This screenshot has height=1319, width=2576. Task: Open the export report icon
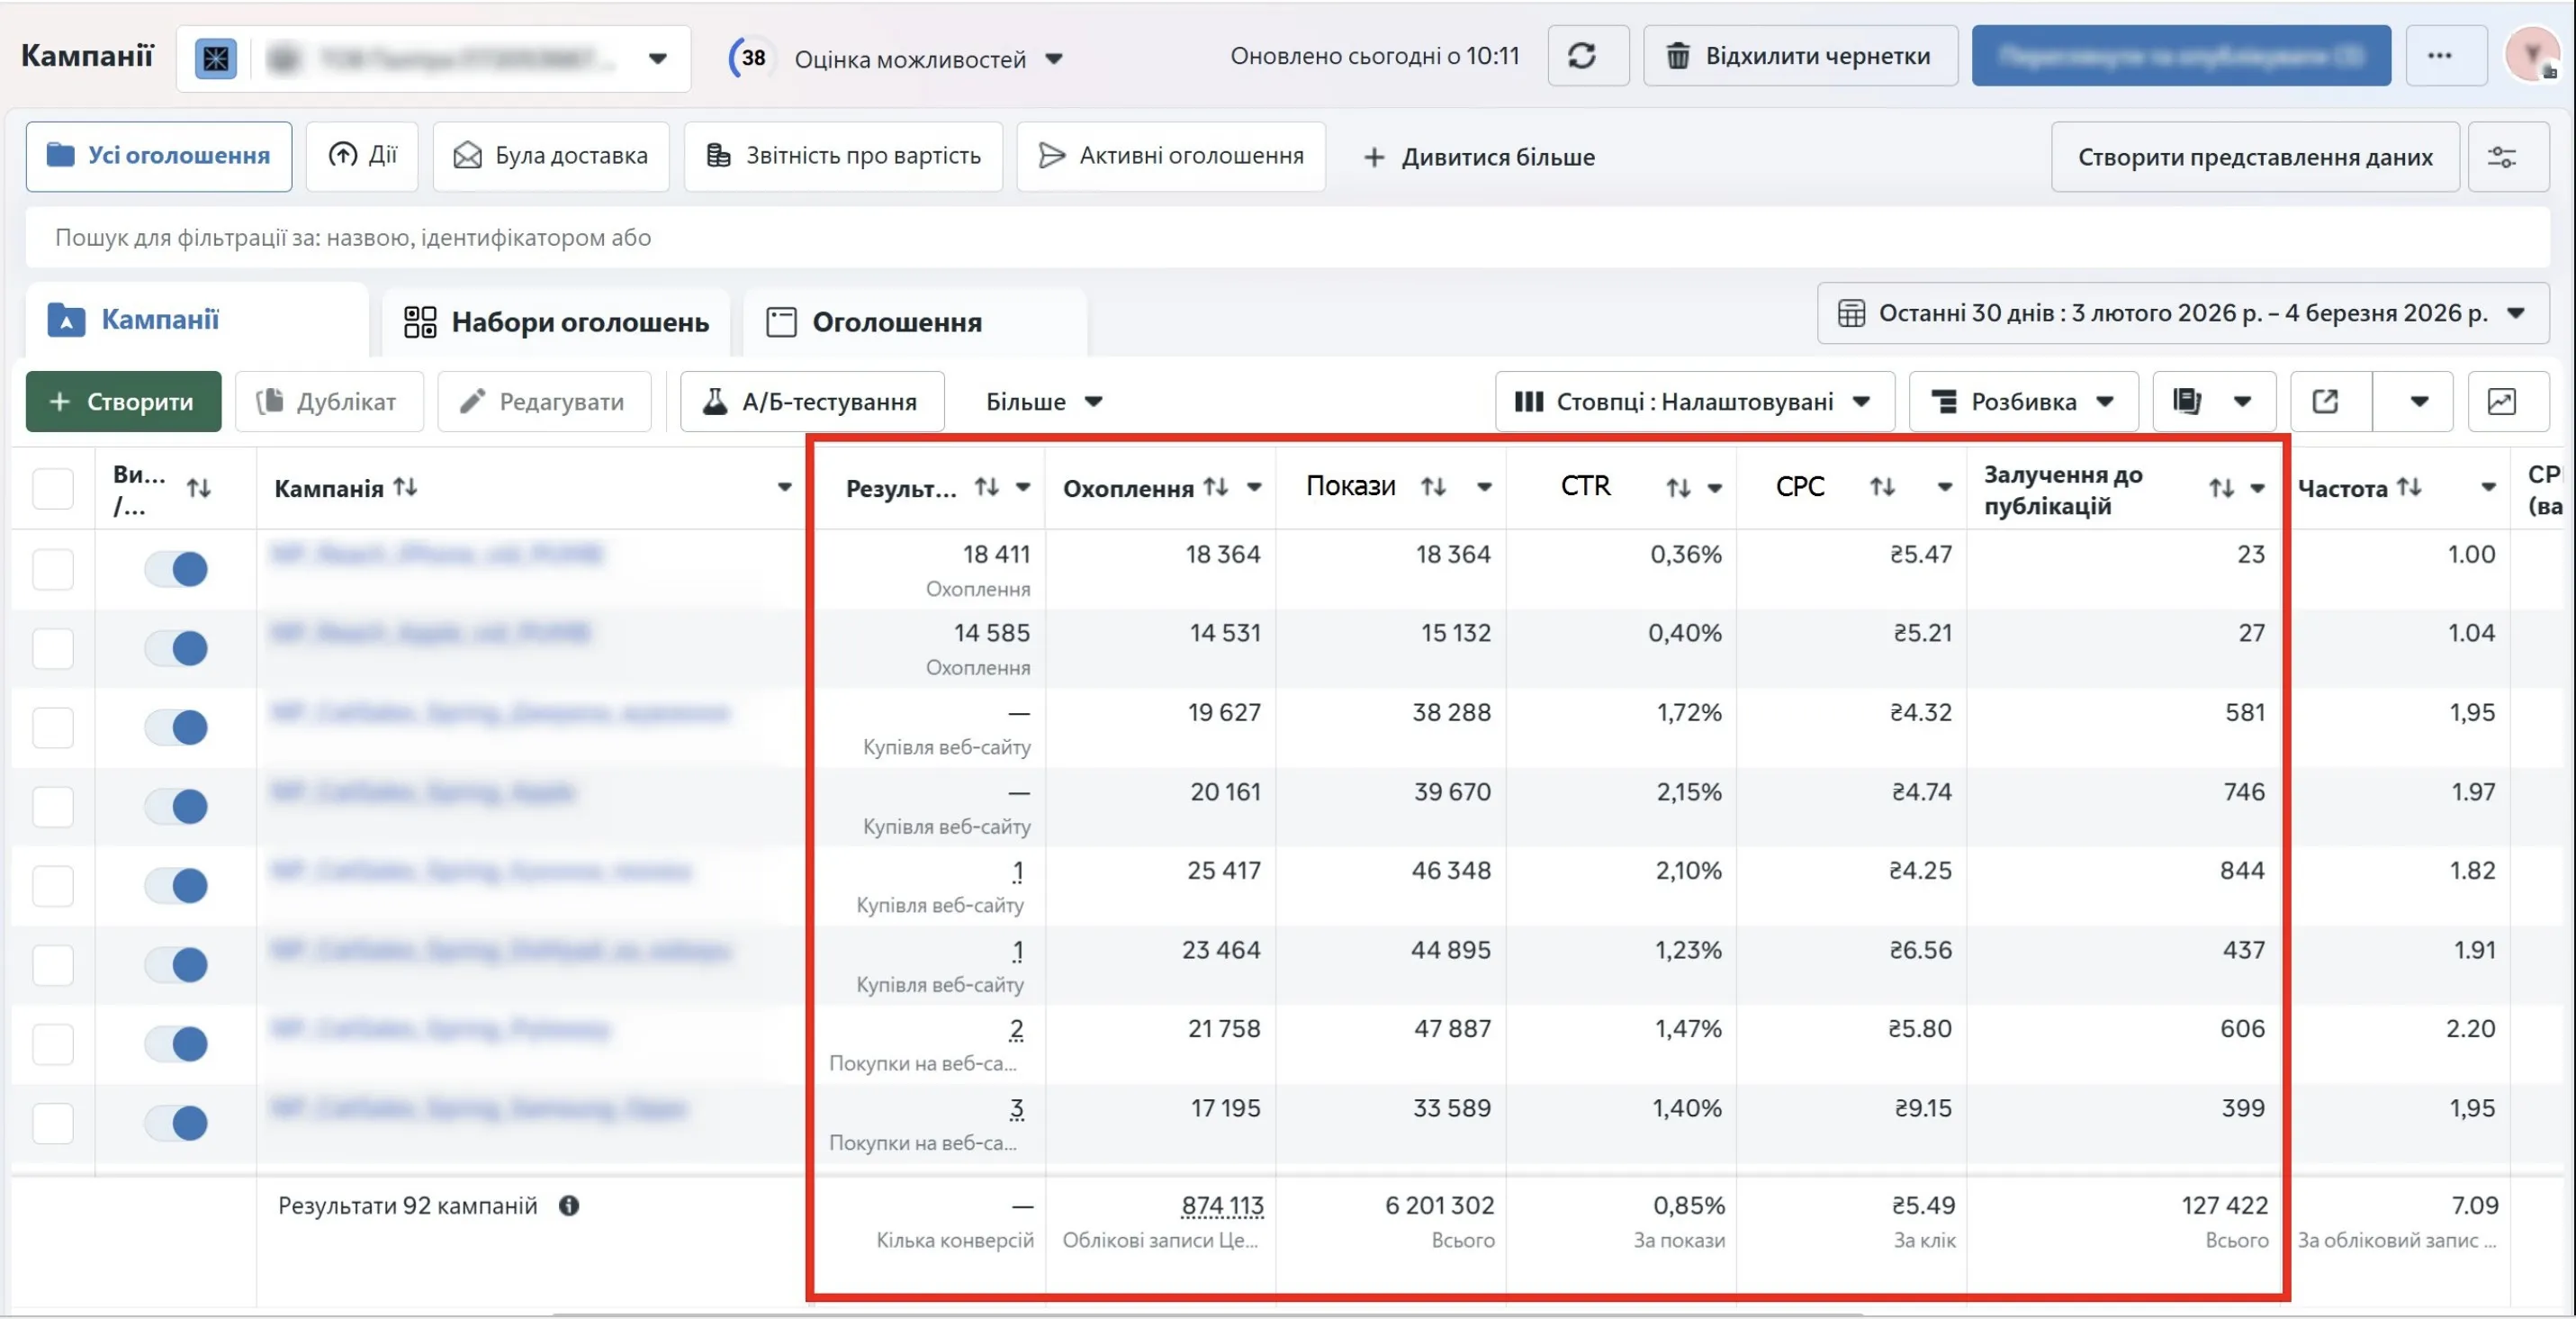[x=2325, y=401]
